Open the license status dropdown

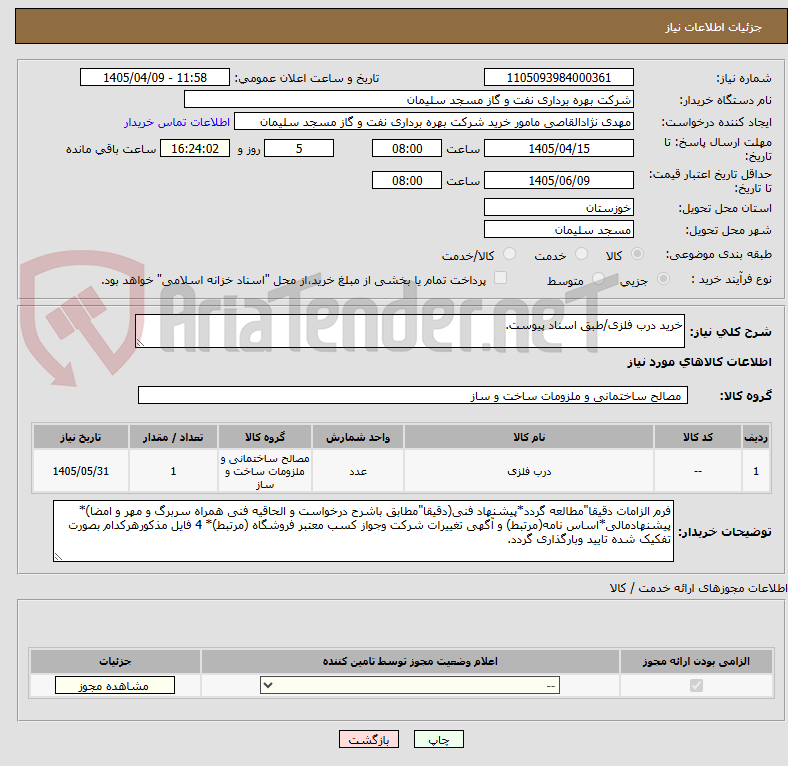[x=410, y=686]
